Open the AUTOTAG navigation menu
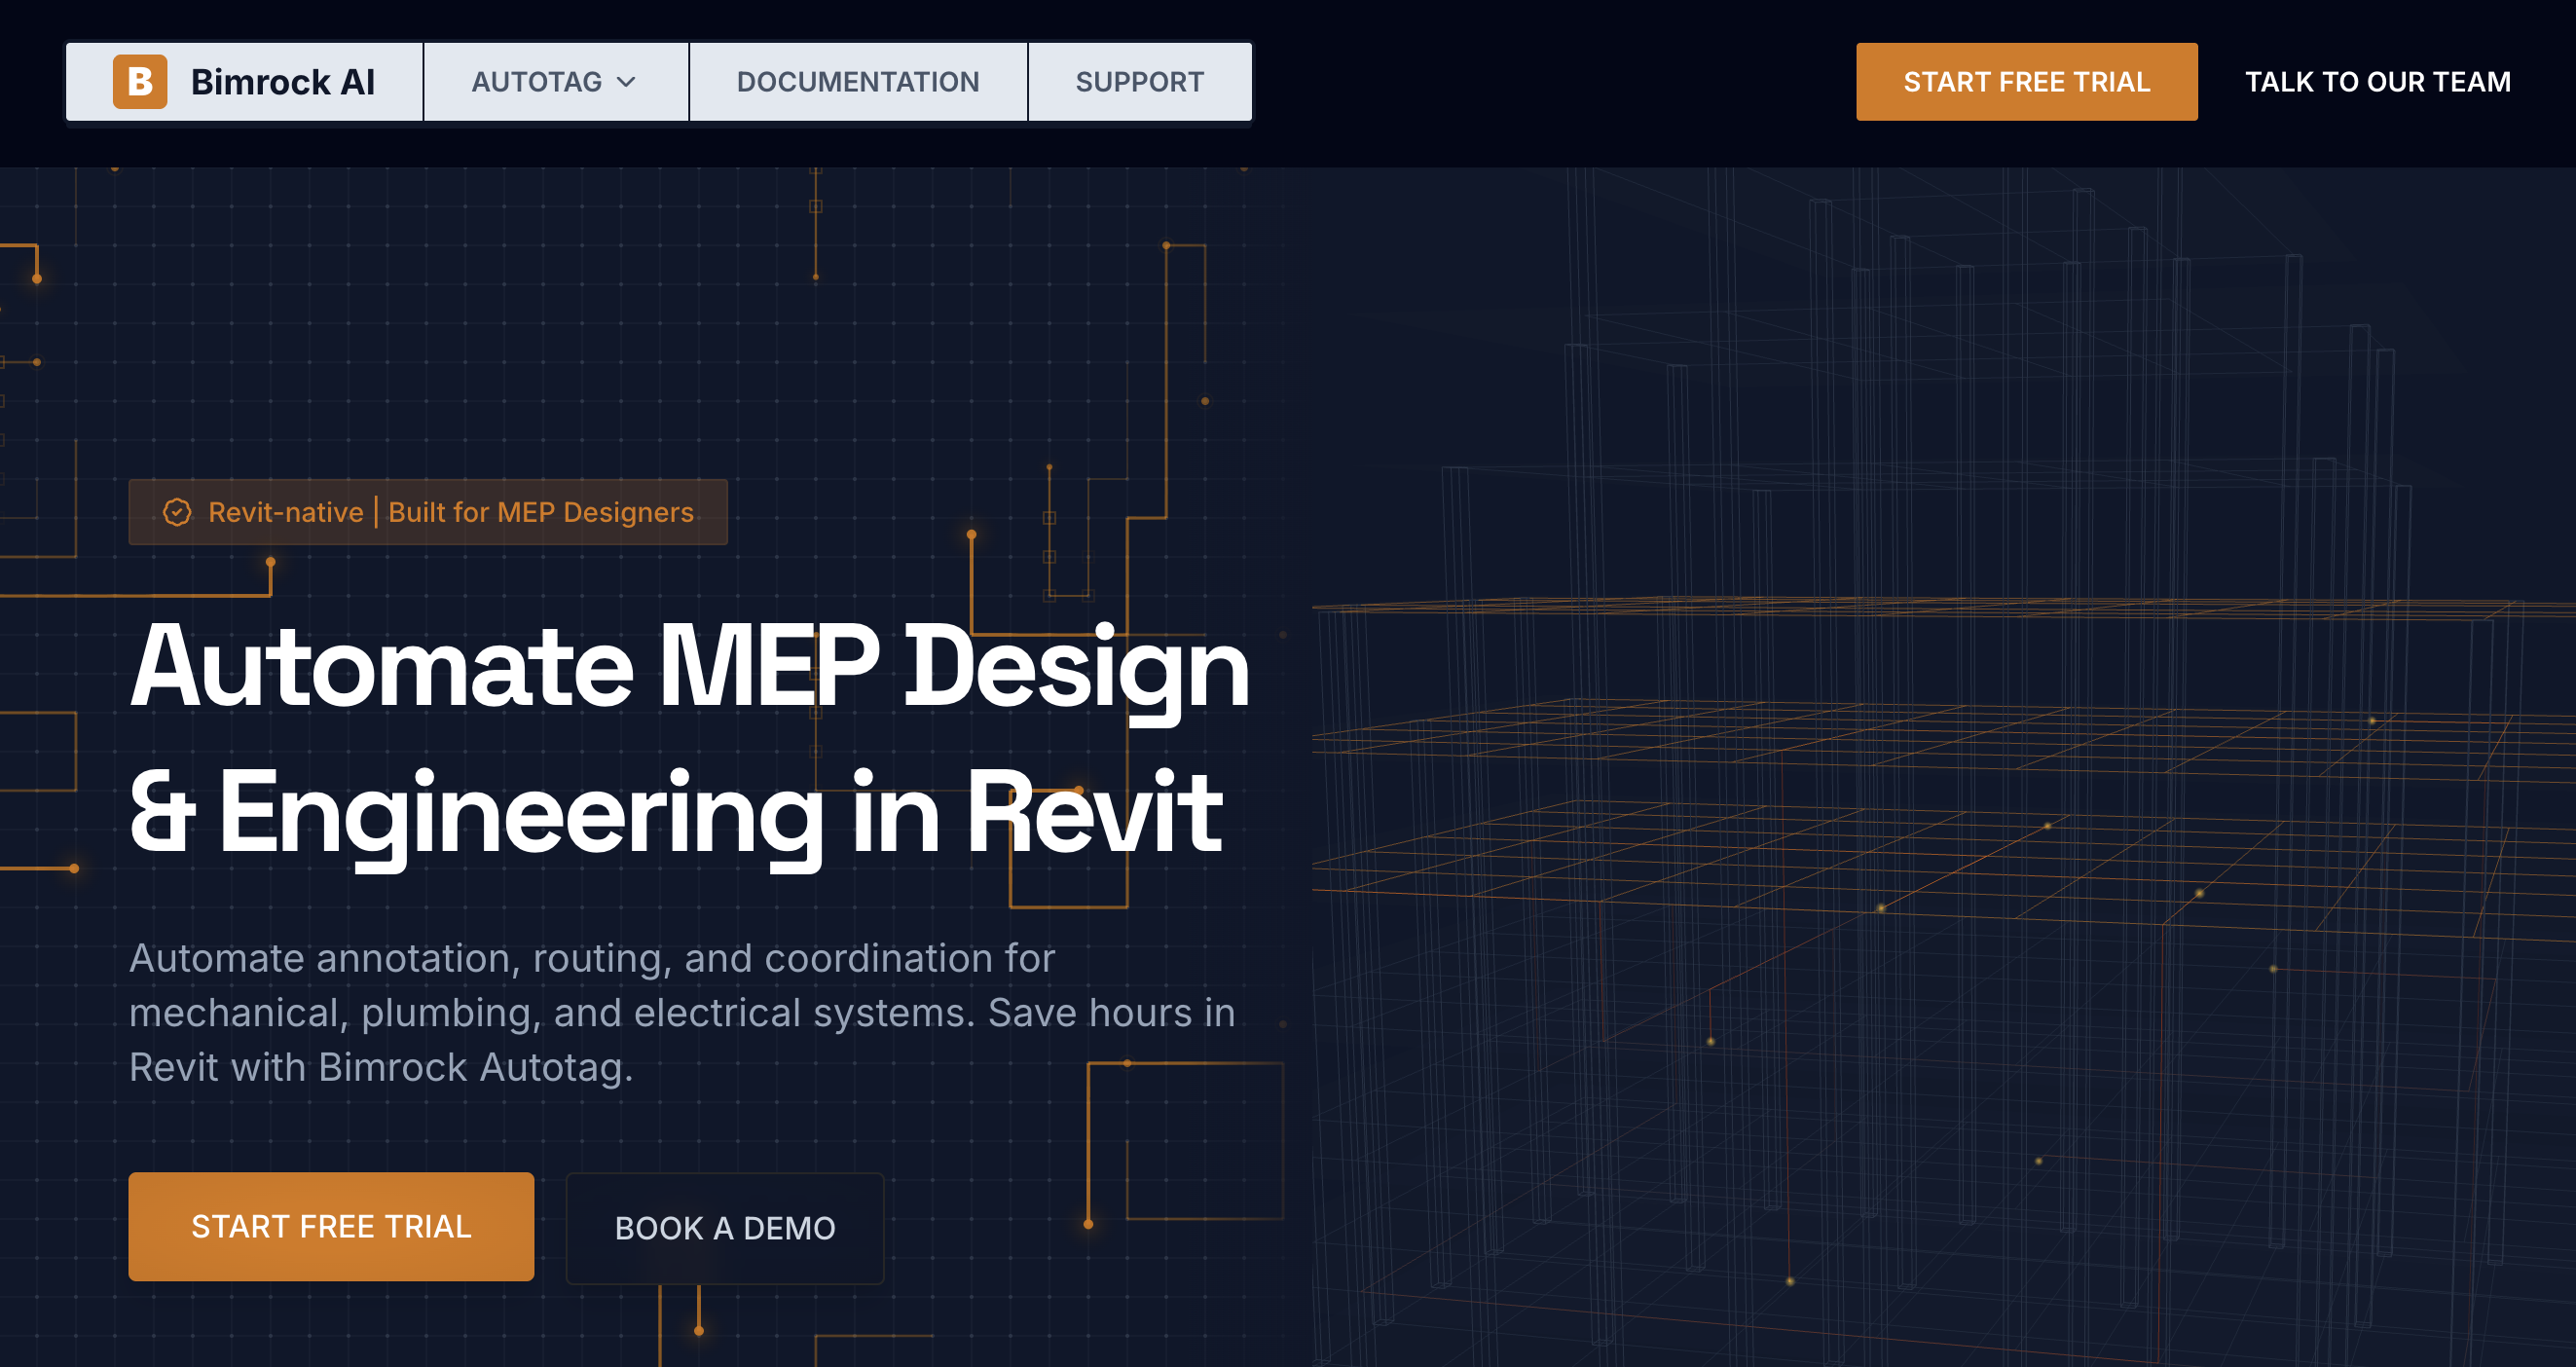The width and height of the screenshot is (2576, 1367). (x=537, y=82)
